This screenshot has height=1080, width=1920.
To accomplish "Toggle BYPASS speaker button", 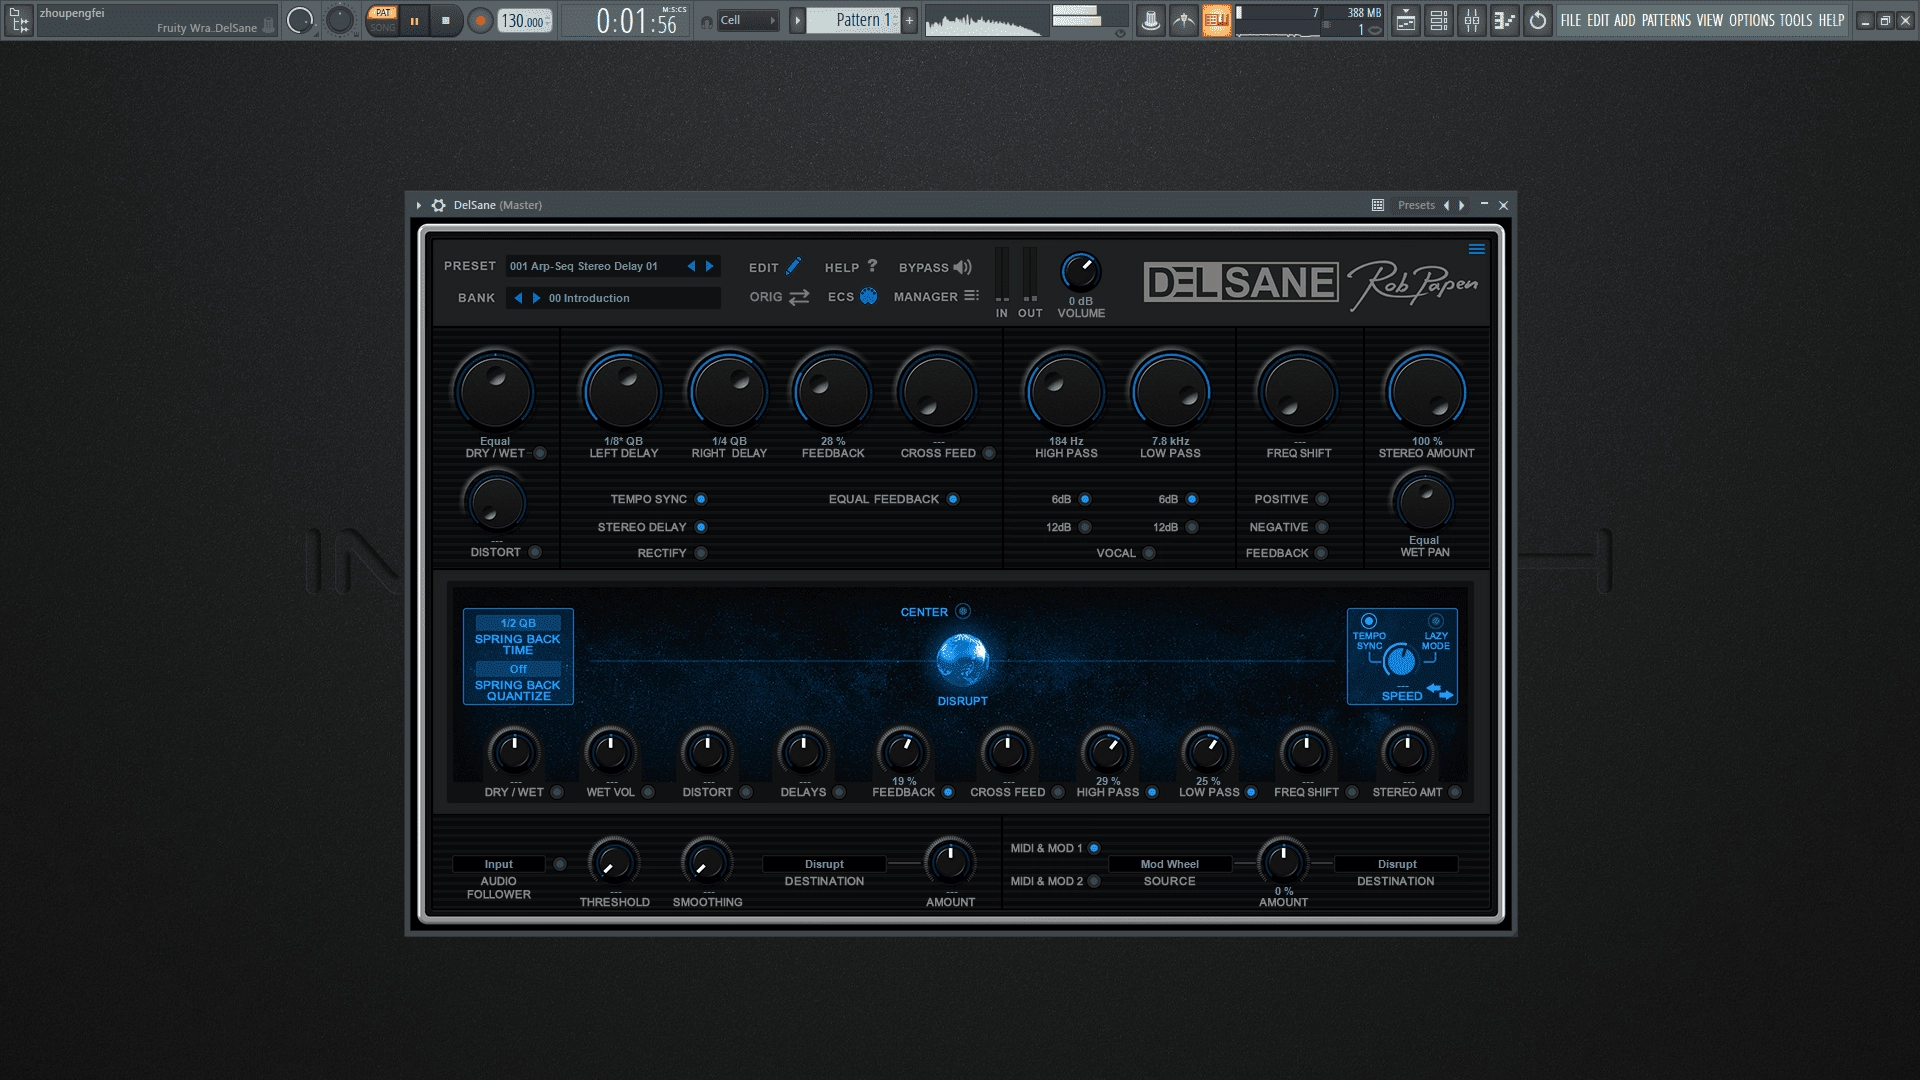I will (x=935, y=267).
